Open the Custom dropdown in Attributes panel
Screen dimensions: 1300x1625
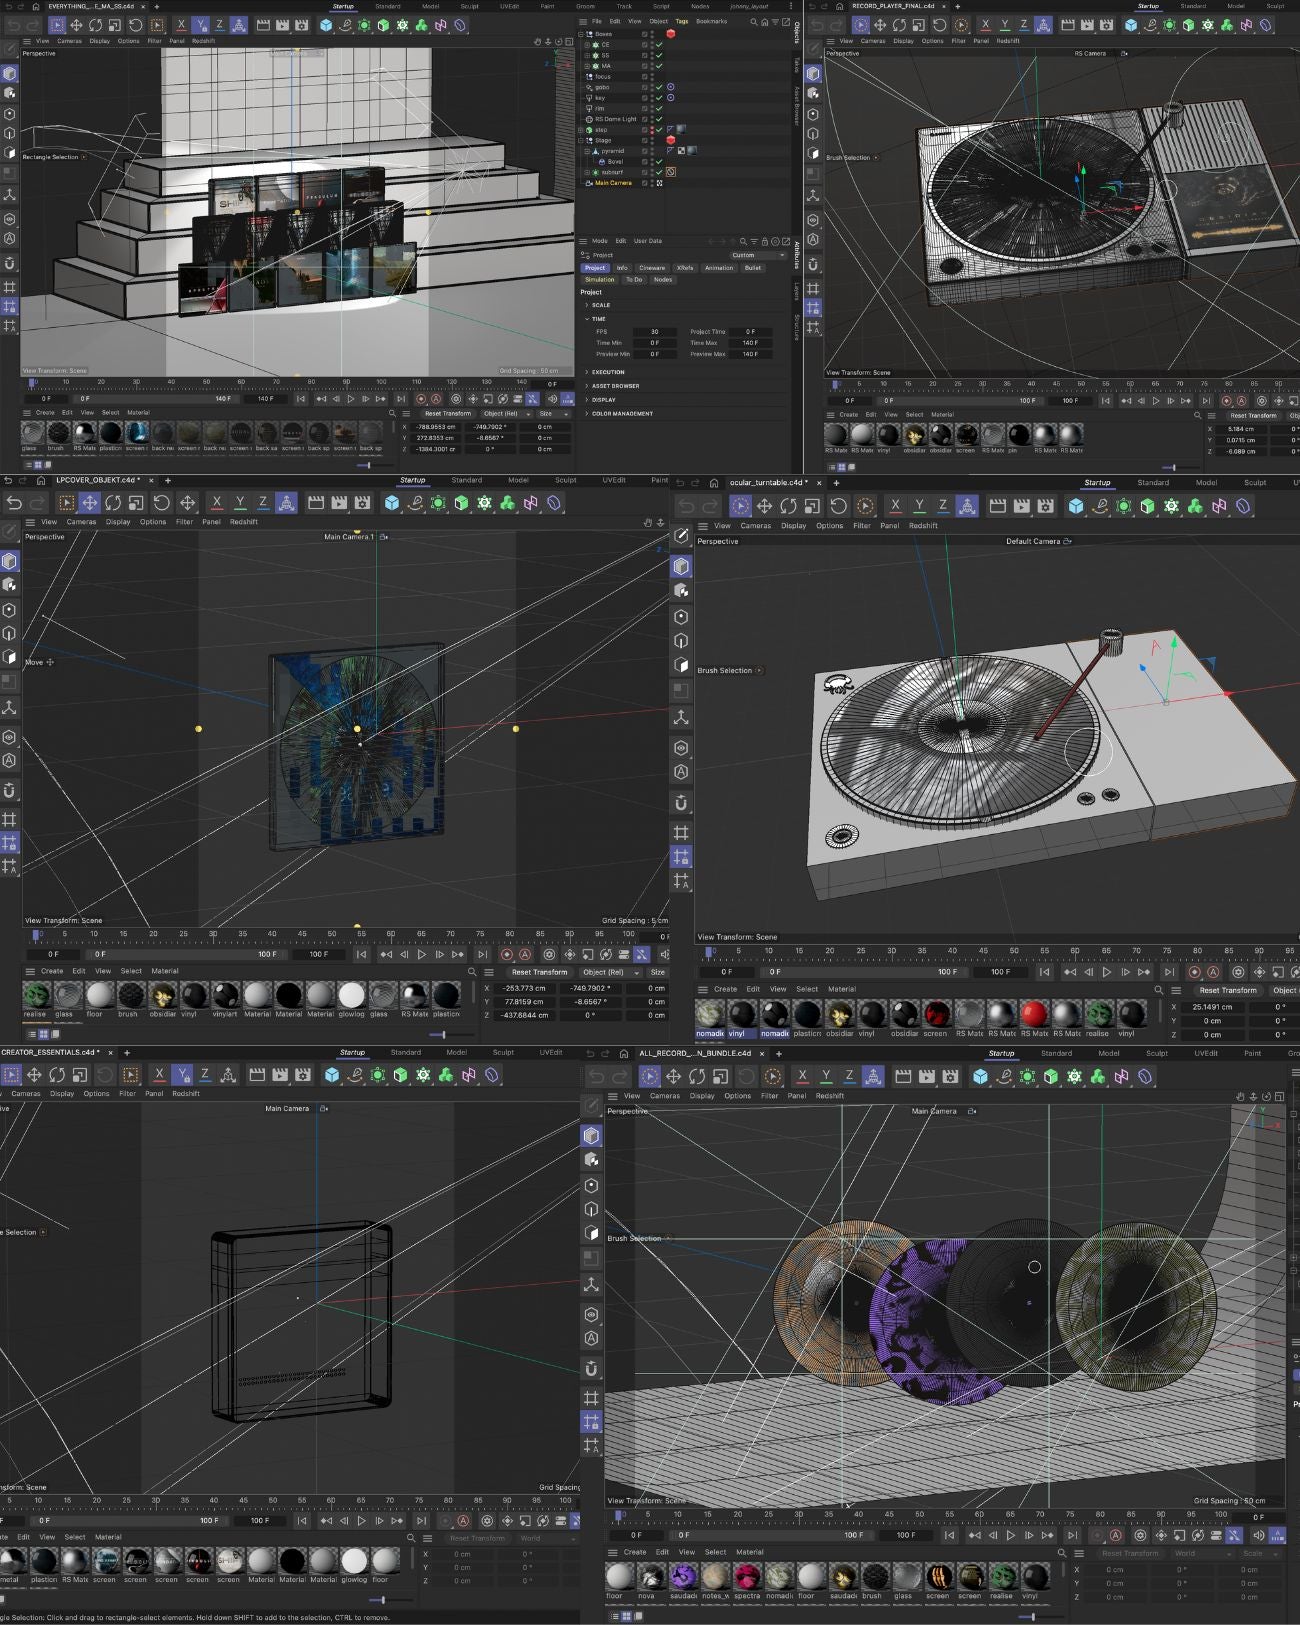[x=757, y=255]
